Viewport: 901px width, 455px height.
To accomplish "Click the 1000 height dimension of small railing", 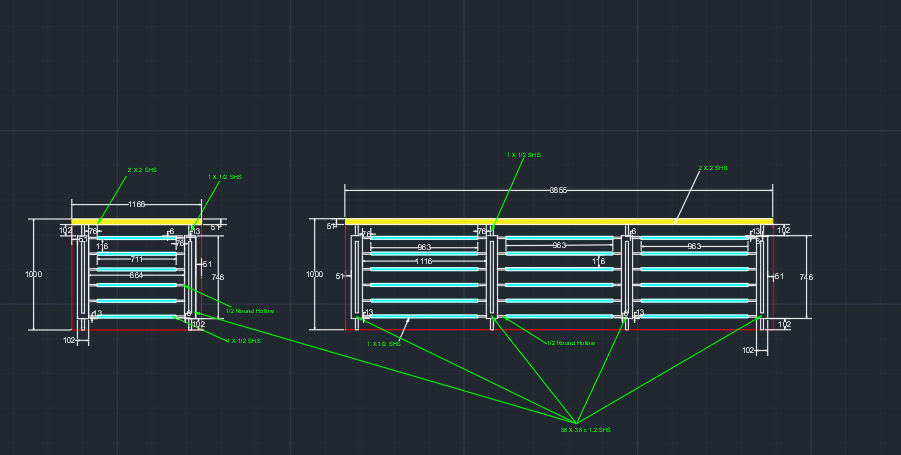I will click(x=33, y=274).
